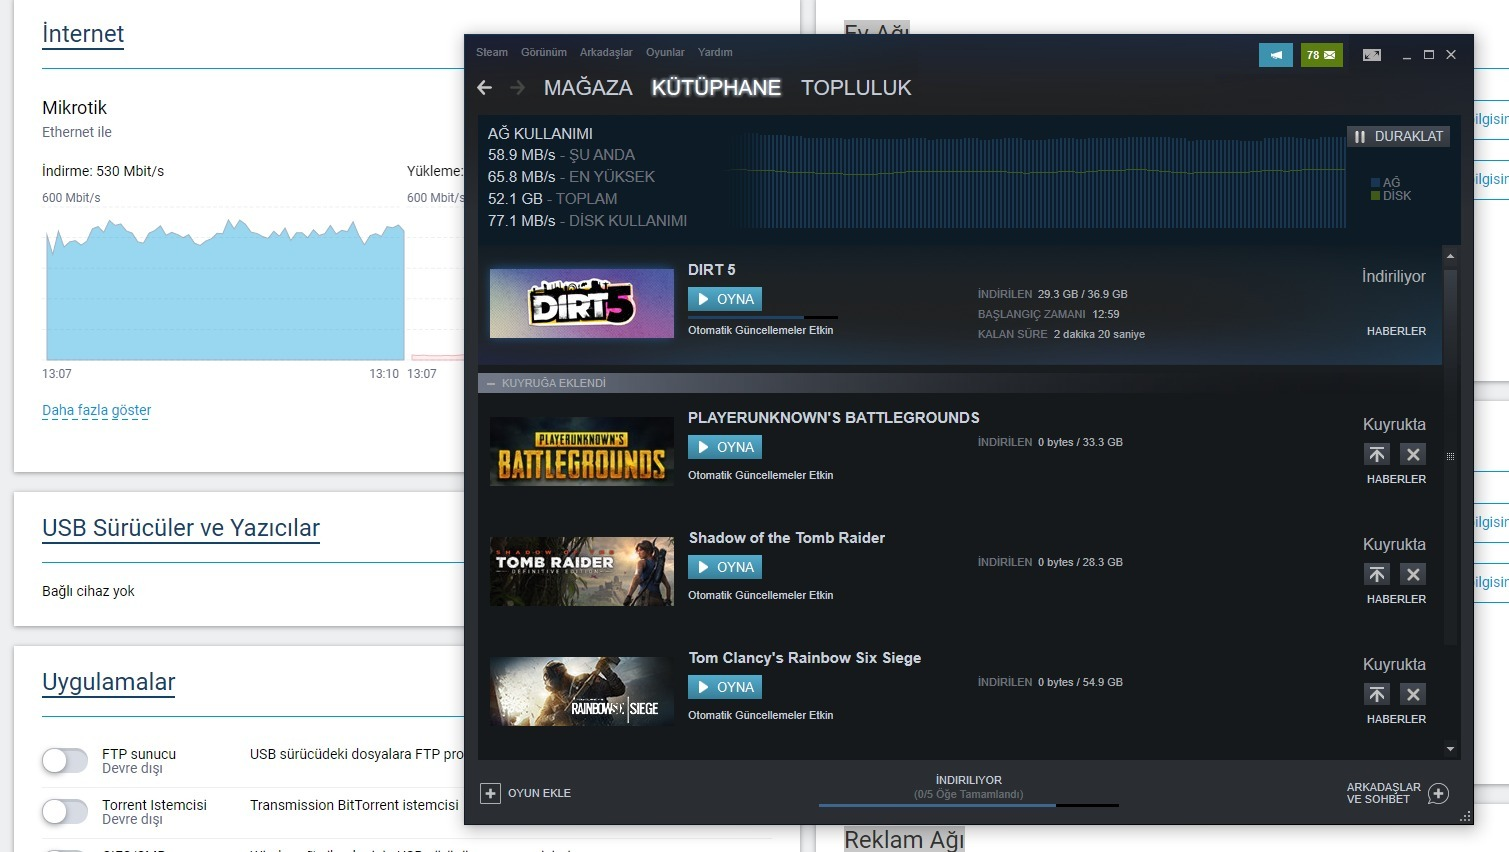
Task: Click the Shadow of the Tomb Raider title
Action: click(787, 538)
